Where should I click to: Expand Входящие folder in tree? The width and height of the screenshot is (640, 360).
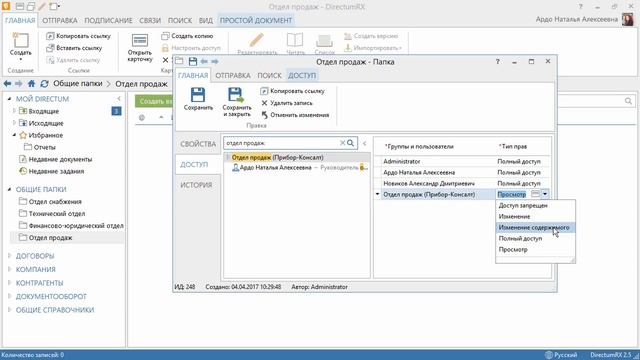coord(14,111)
